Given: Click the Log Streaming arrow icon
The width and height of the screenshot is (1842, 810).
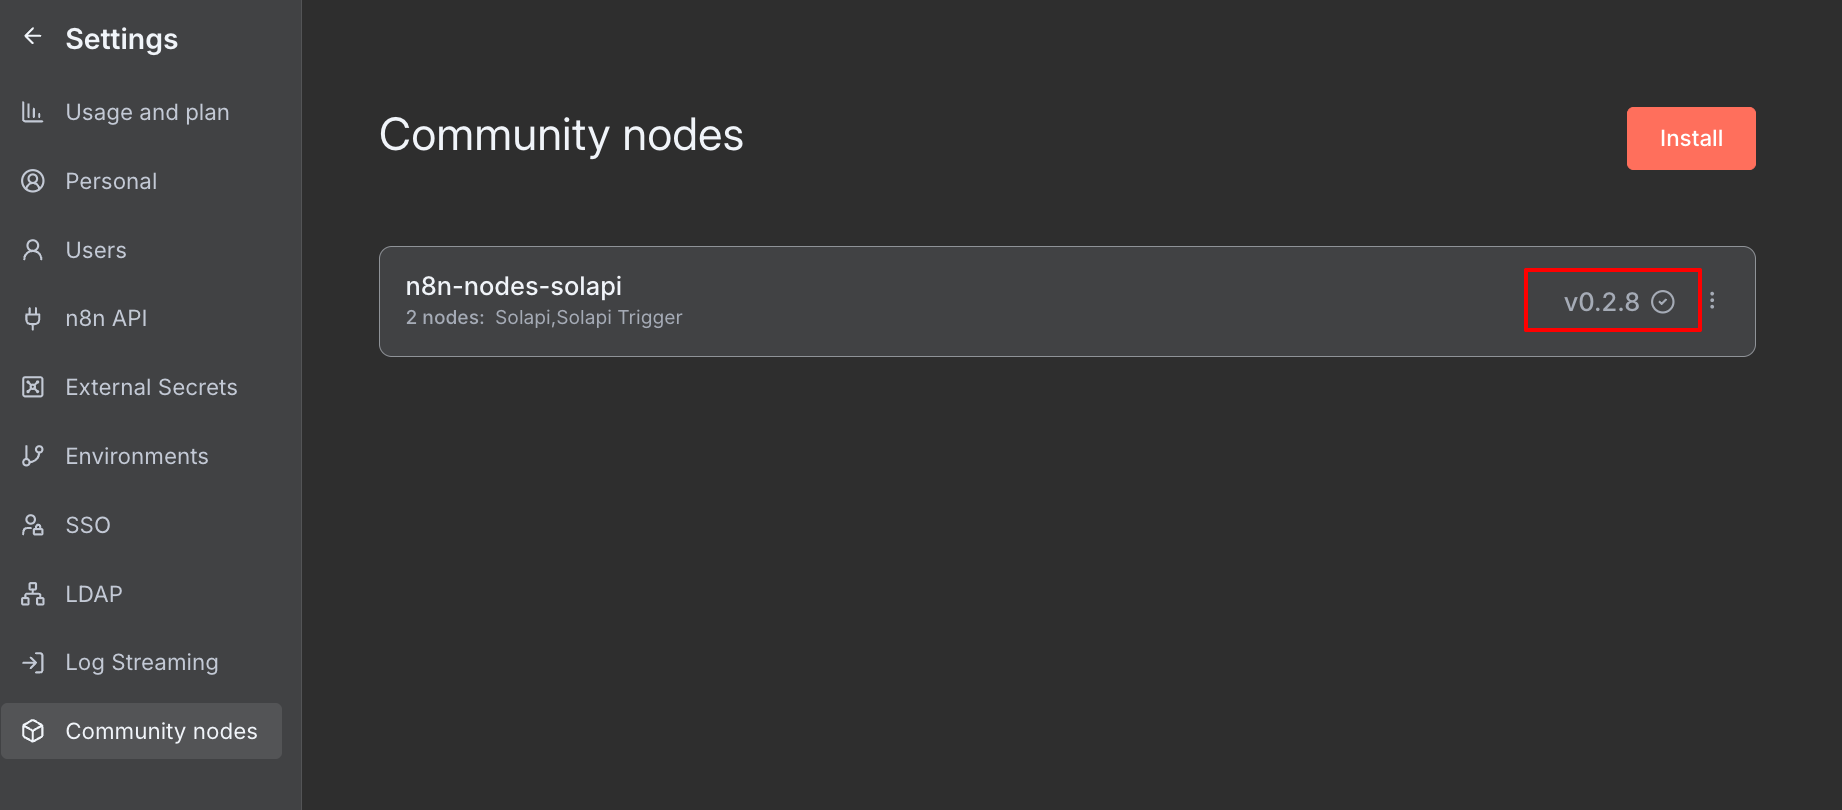Looking at the screenshot, I should point(33,662).
